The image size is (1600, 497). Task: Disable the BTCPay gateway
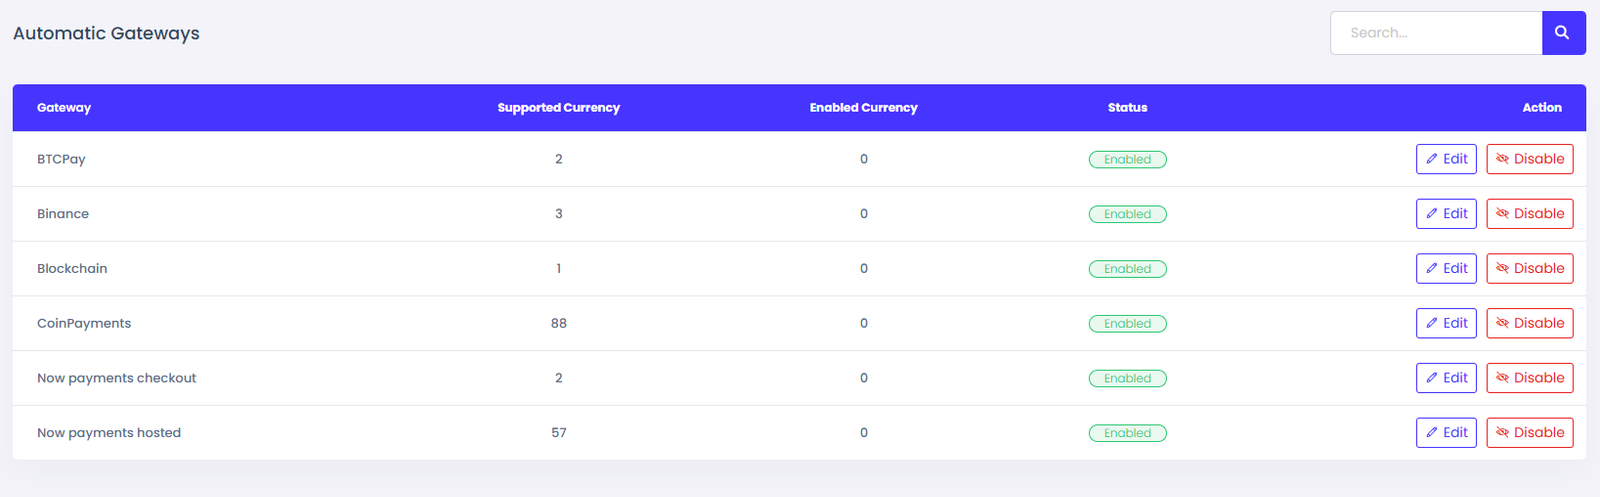(1529, 159)
